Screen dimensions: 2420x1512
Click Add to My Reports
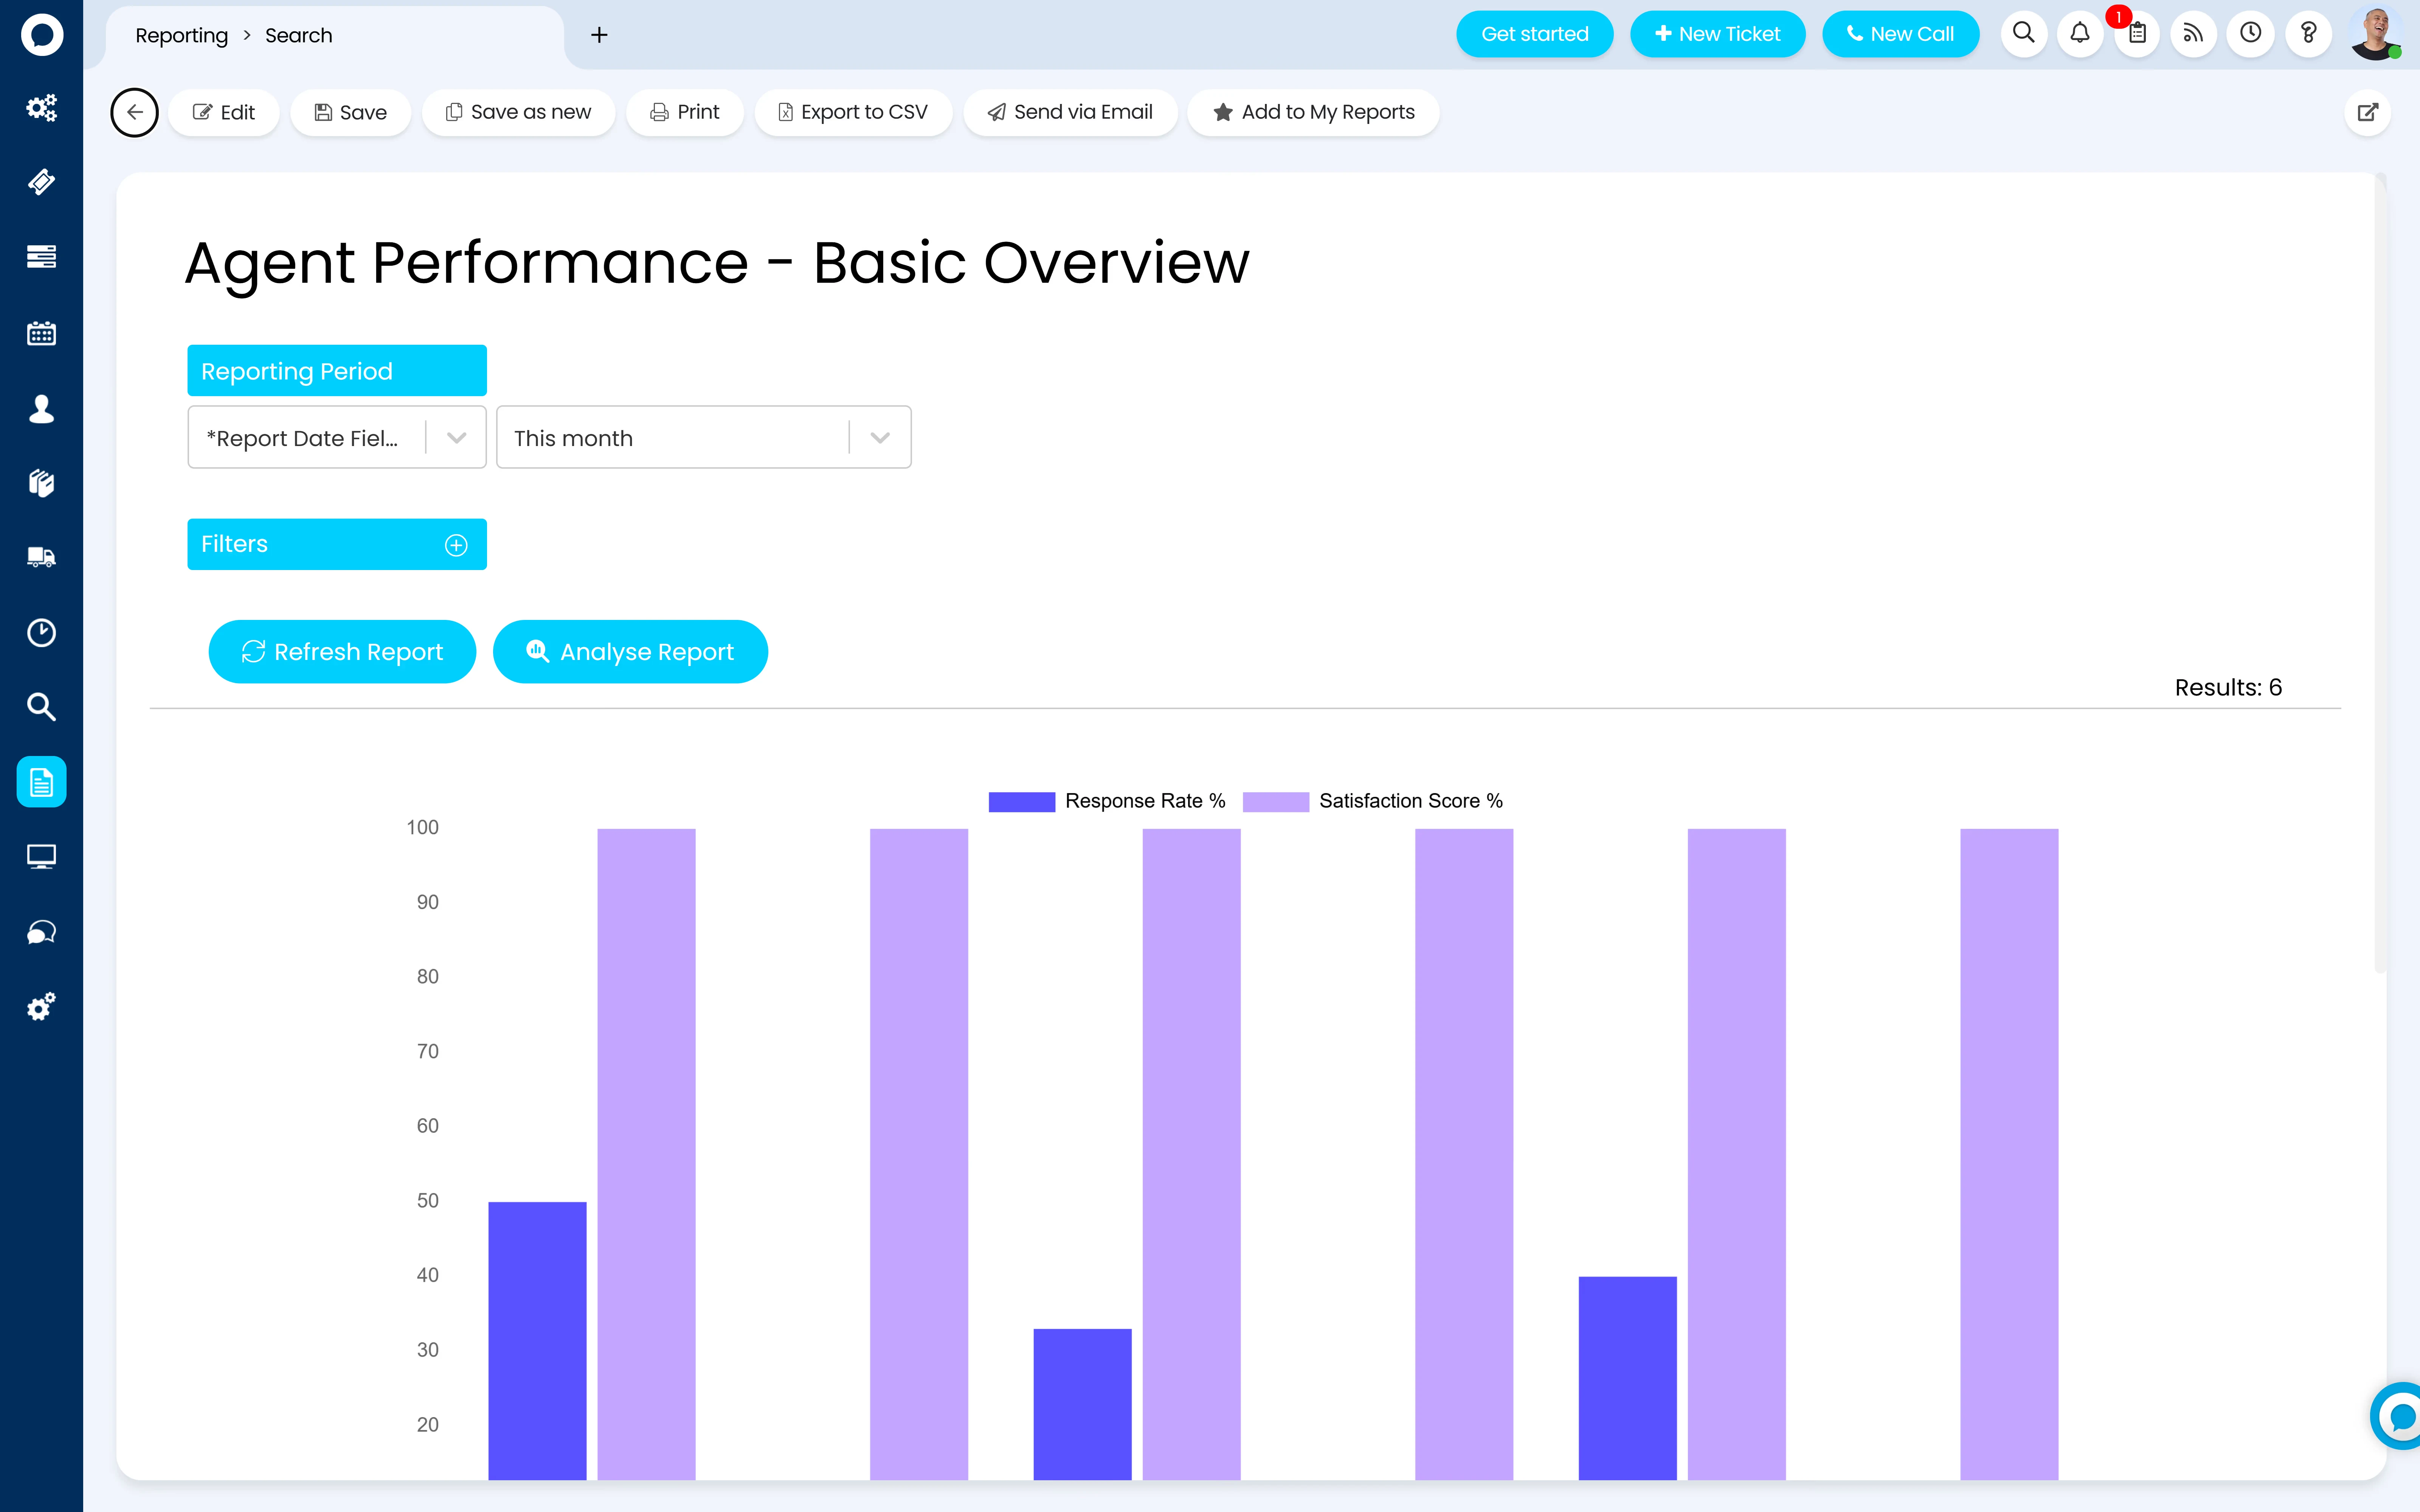tap(1314, 112)
